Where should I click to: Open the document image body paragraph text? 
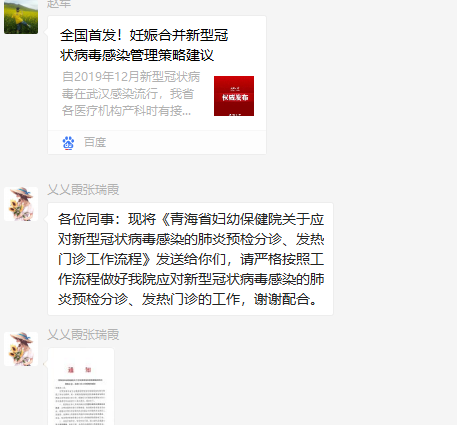coord(80,406)
